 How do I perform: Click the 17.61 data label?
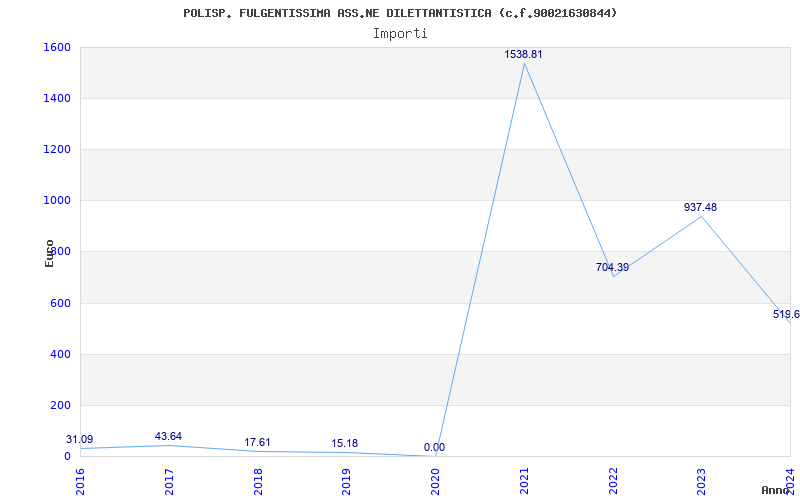point(257,442)
